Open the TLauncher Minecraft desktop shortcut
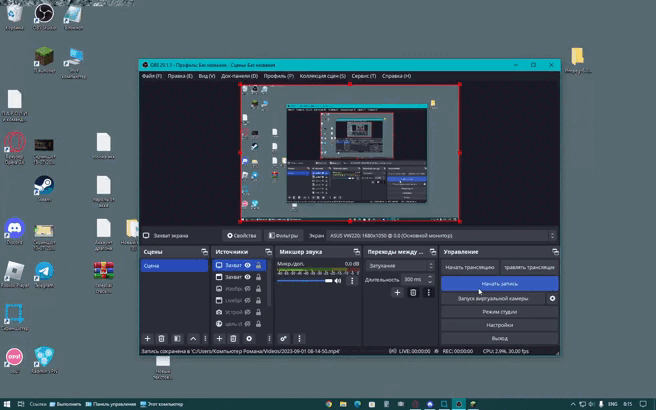This screenshot has width=656, height=410. click(44, 60)
